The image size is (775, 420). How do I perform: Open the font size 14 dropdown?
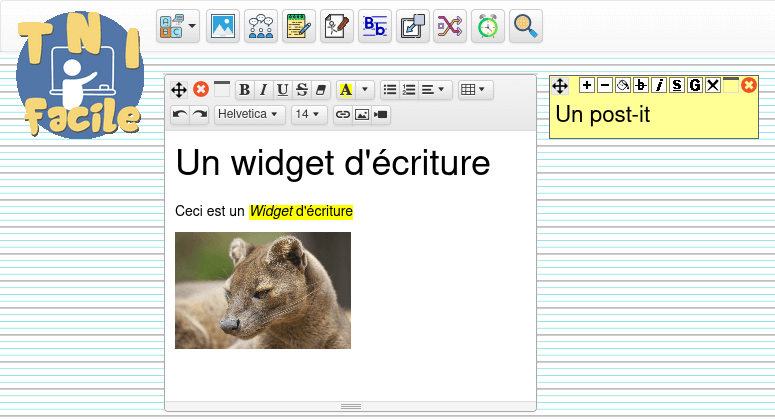(309, 115)
